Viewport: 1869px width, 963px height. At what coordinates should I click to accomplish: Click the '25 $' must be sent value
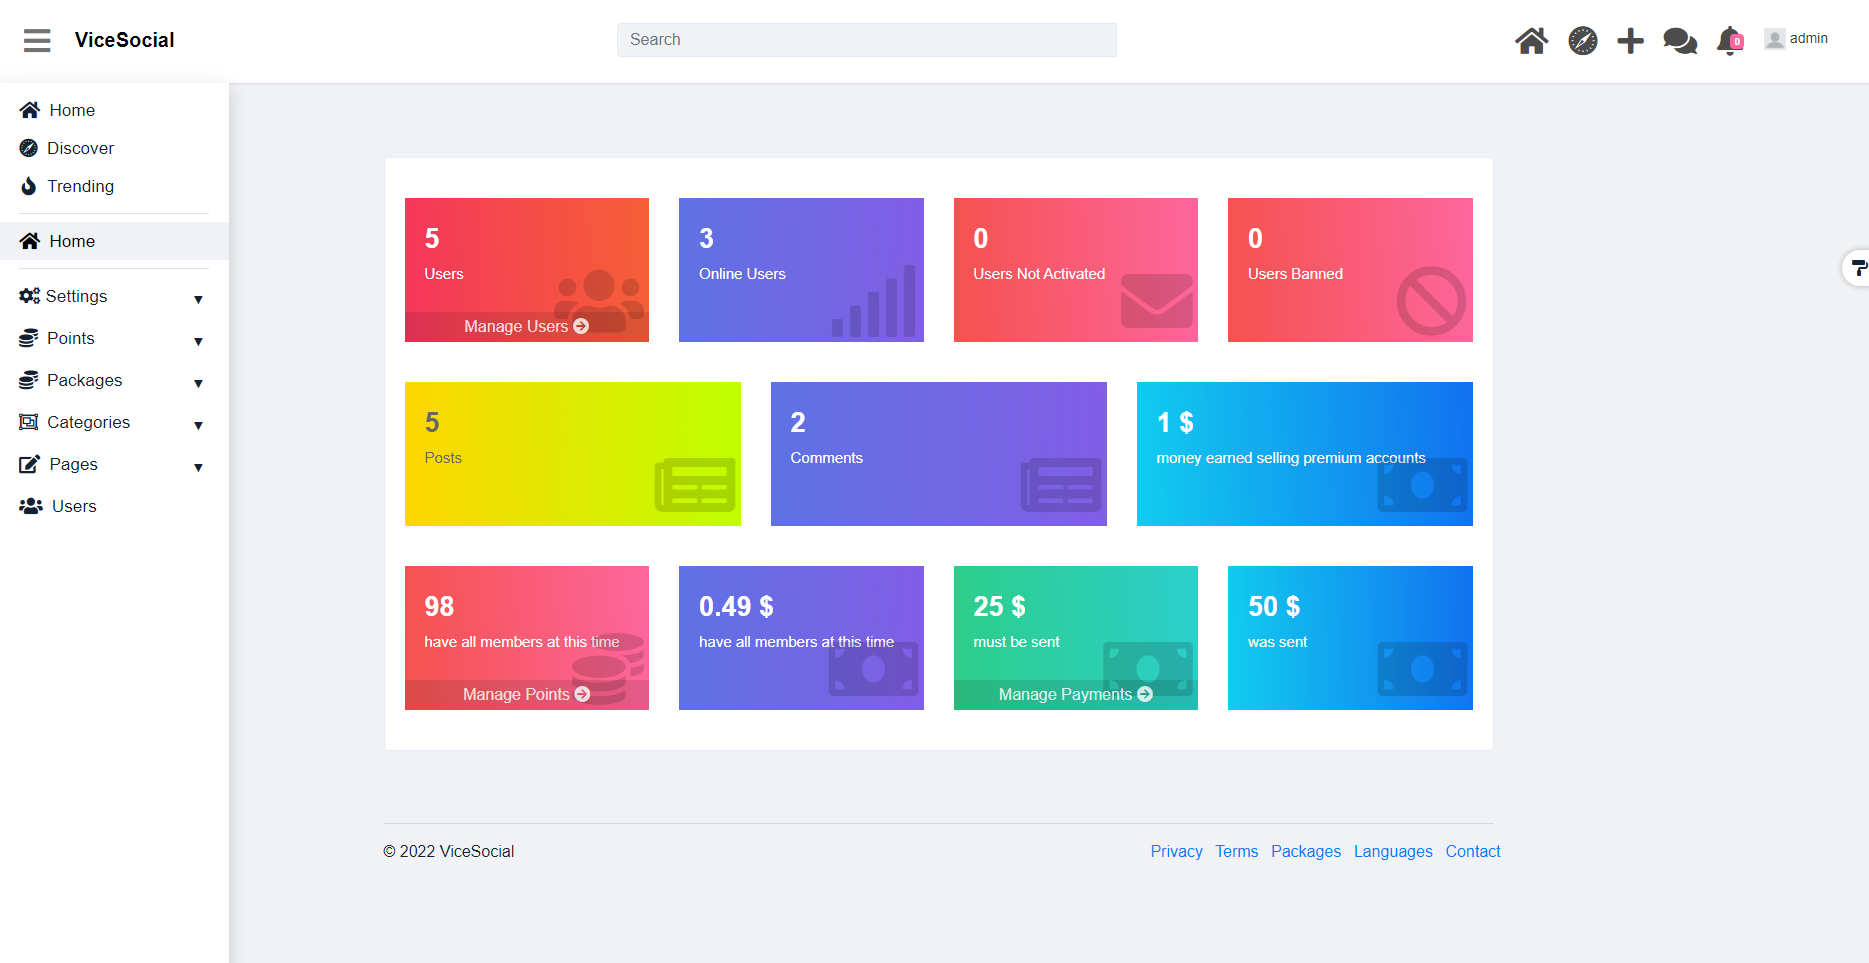pos(999,606)
